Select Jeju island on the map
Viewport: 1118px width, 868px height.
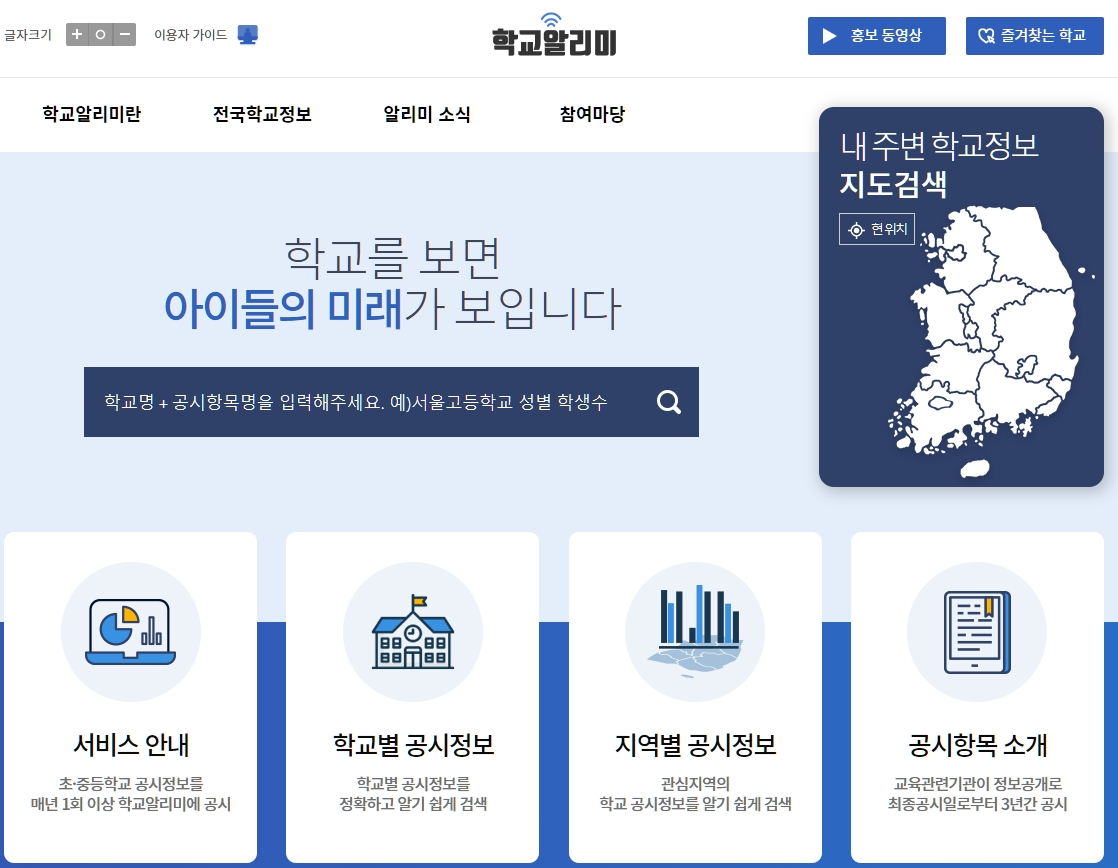click(975, 469)
